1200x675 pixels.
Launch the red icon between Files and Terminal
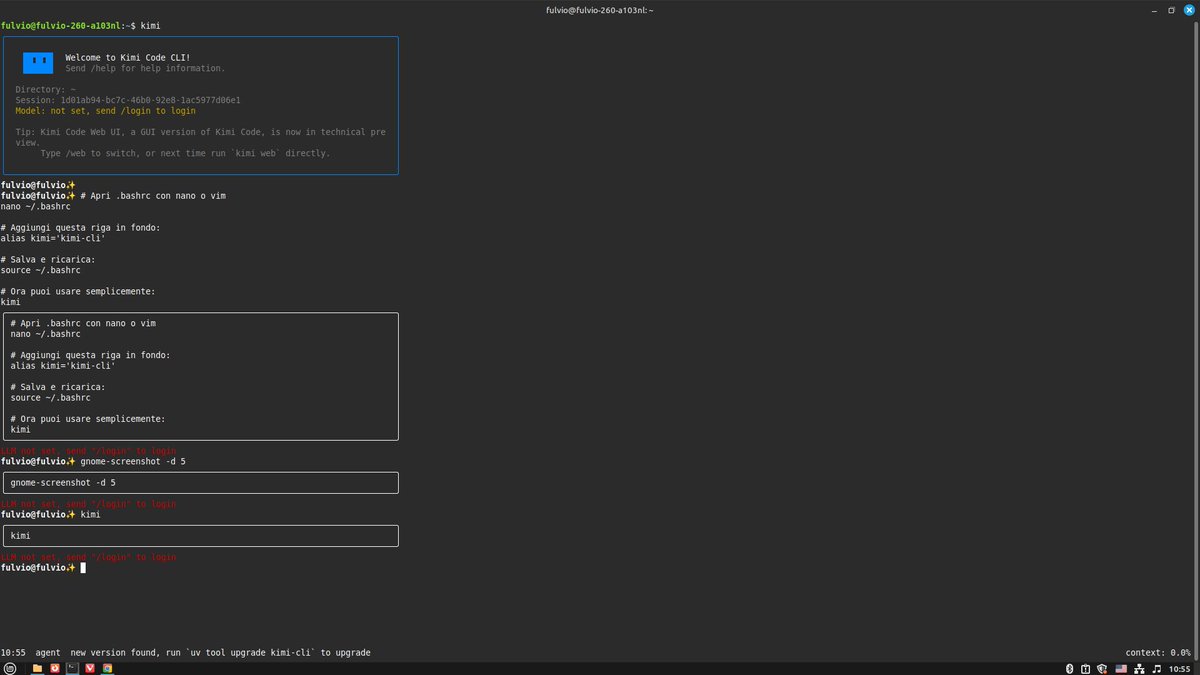tap(55, 668)
